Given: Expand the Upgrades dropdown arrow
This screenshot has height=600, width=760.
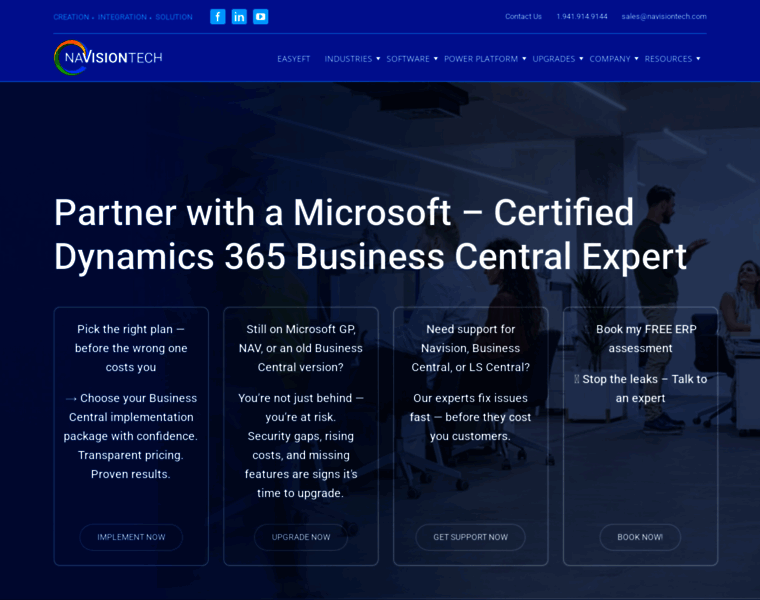Looking at the screenshot, I should 581,59.
